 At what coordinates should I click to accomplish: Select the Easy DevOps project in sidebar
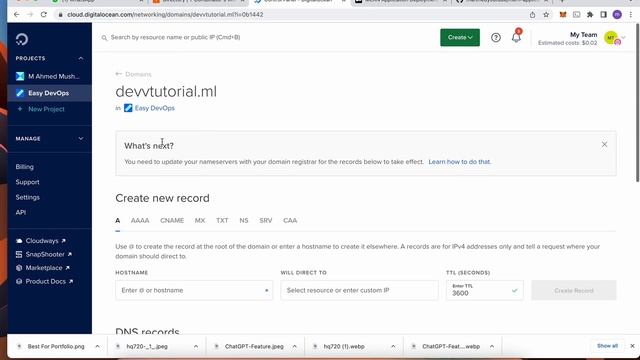pos(49,93)
